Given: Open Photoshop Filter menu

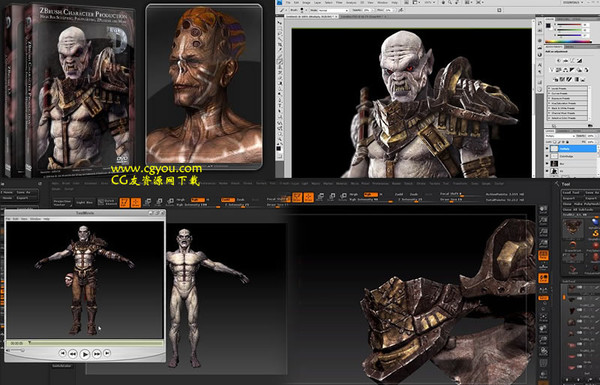Looking at the screenshot, I should tap(339, 3).
